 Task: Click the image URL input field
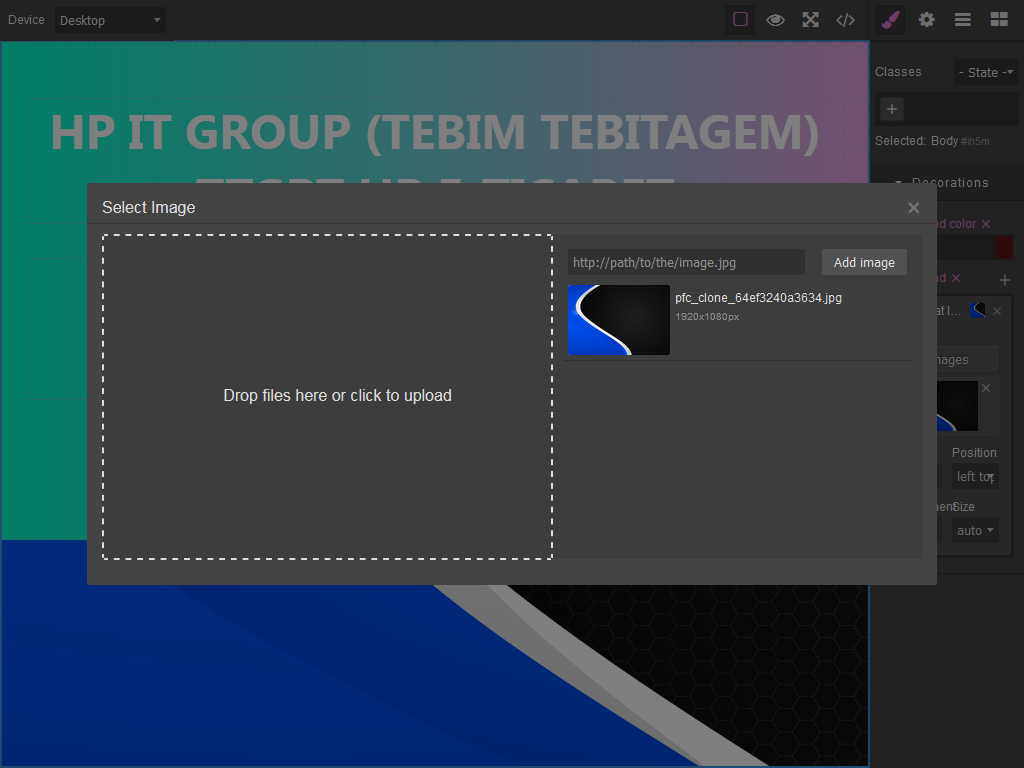(x=686, y=263)
